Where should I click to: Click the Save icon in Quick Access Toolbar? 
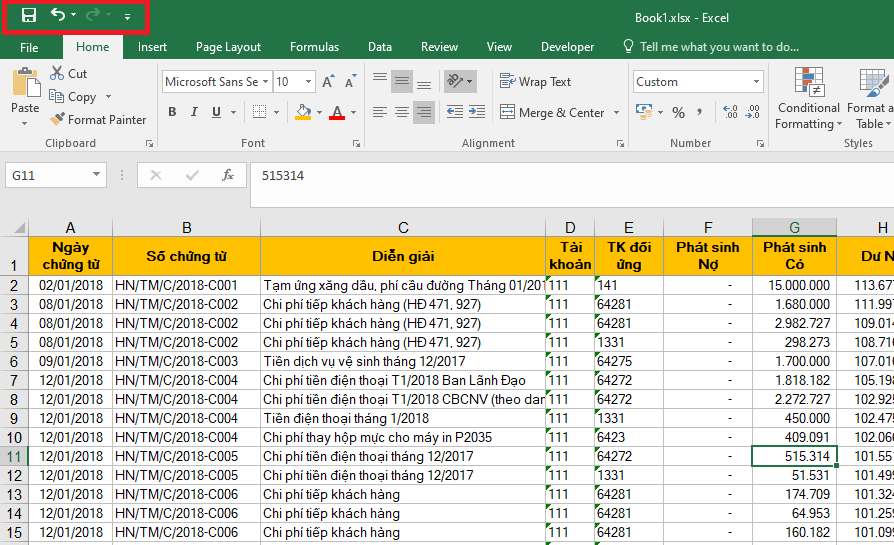pos(29,16)
